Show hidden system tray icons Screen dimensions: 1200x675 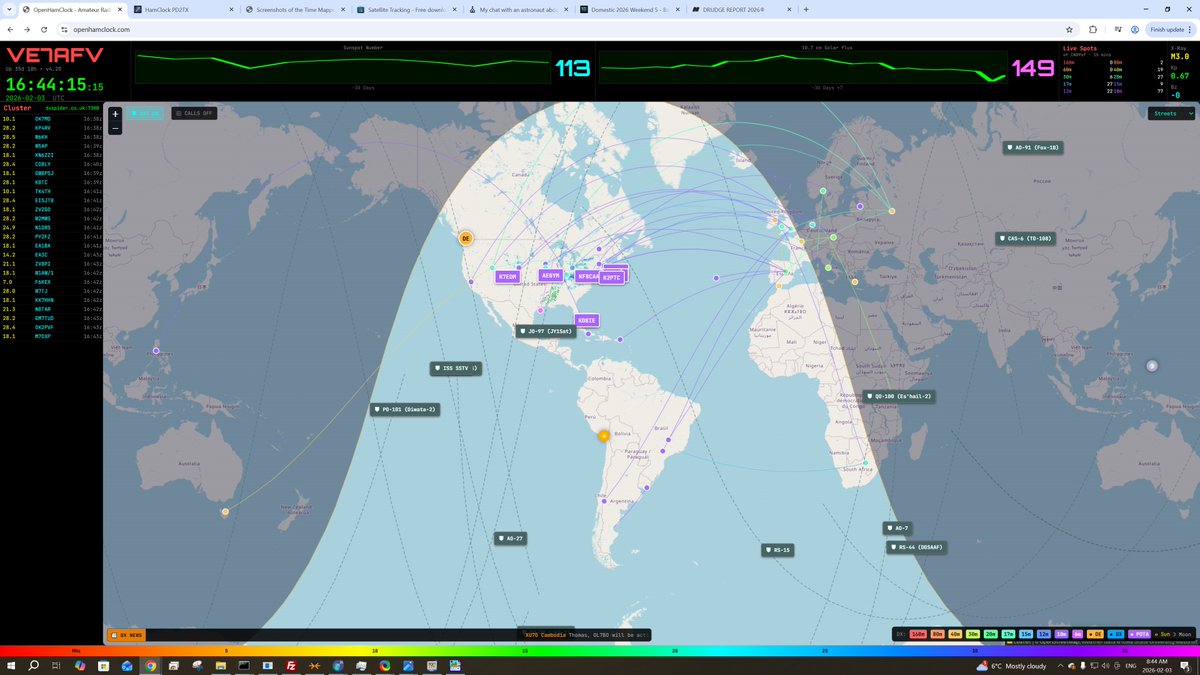pos(1060,665)
